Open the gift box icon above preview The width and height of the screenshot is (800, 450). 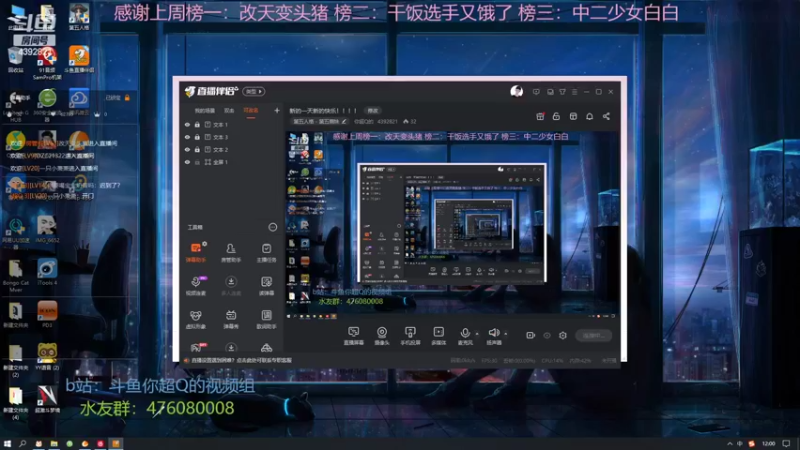(x=540, y=116)
